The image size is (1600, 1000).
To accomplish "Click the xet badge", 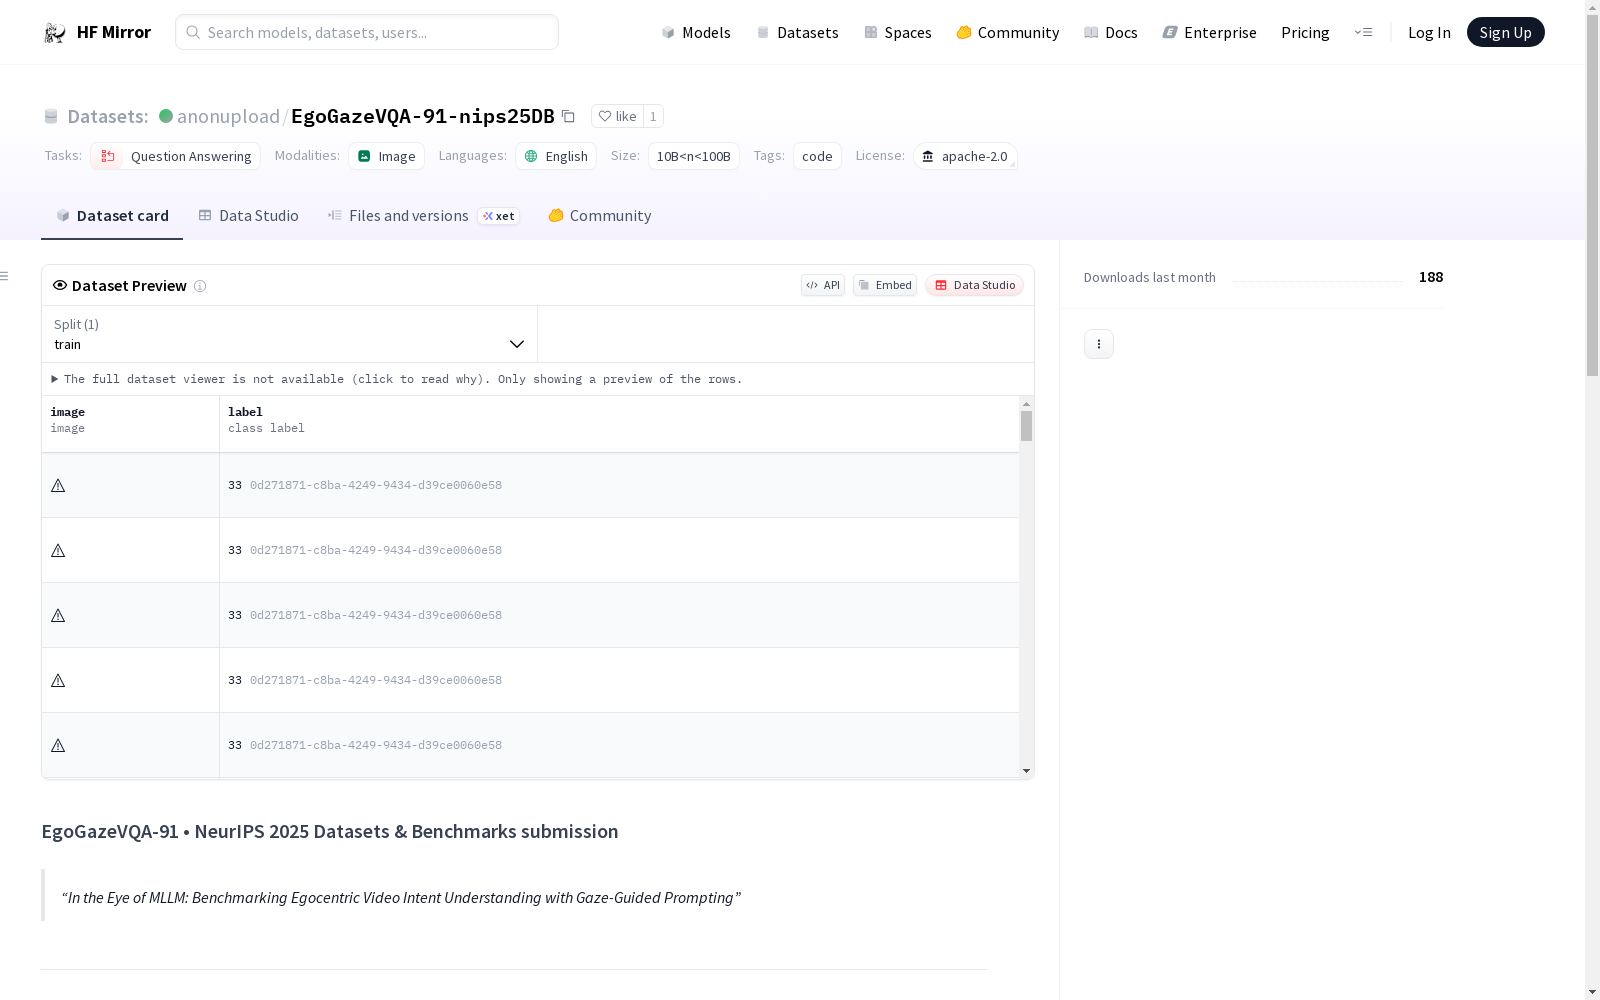I will [x=498, y=216].
